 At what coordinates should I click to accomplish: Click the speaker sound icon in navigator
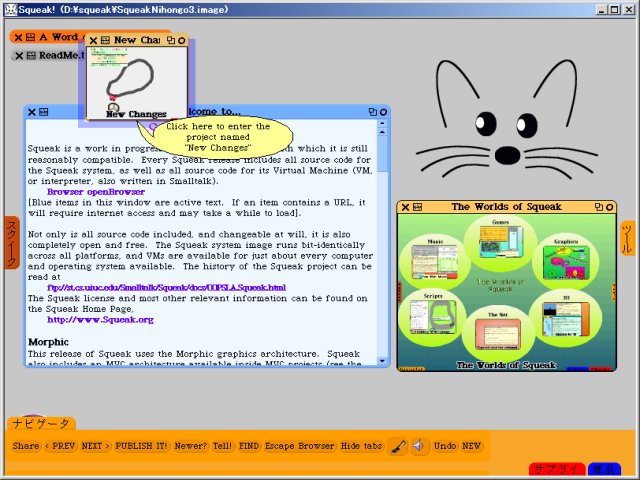coord(418,445)
